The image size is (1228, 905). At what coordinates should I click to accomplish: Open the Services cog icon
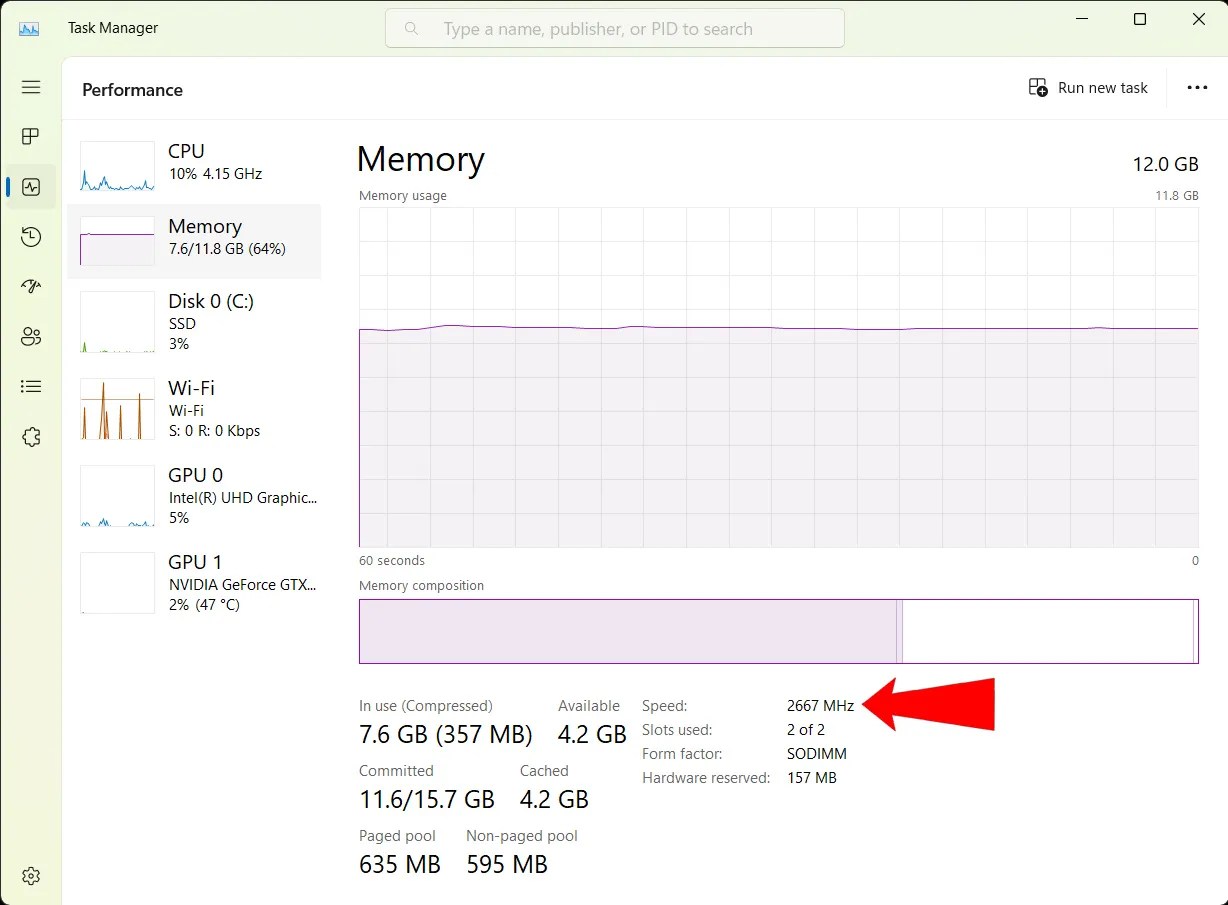click(x=31, y=436)
